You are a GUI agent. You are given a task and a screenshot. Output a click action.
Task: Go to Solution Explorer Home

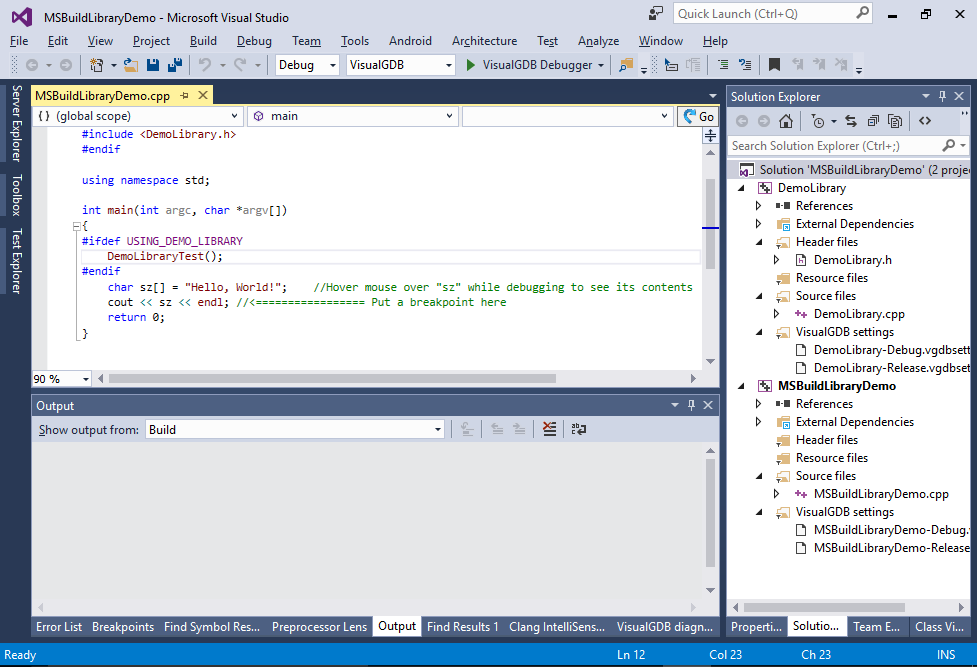pos(786,121)
